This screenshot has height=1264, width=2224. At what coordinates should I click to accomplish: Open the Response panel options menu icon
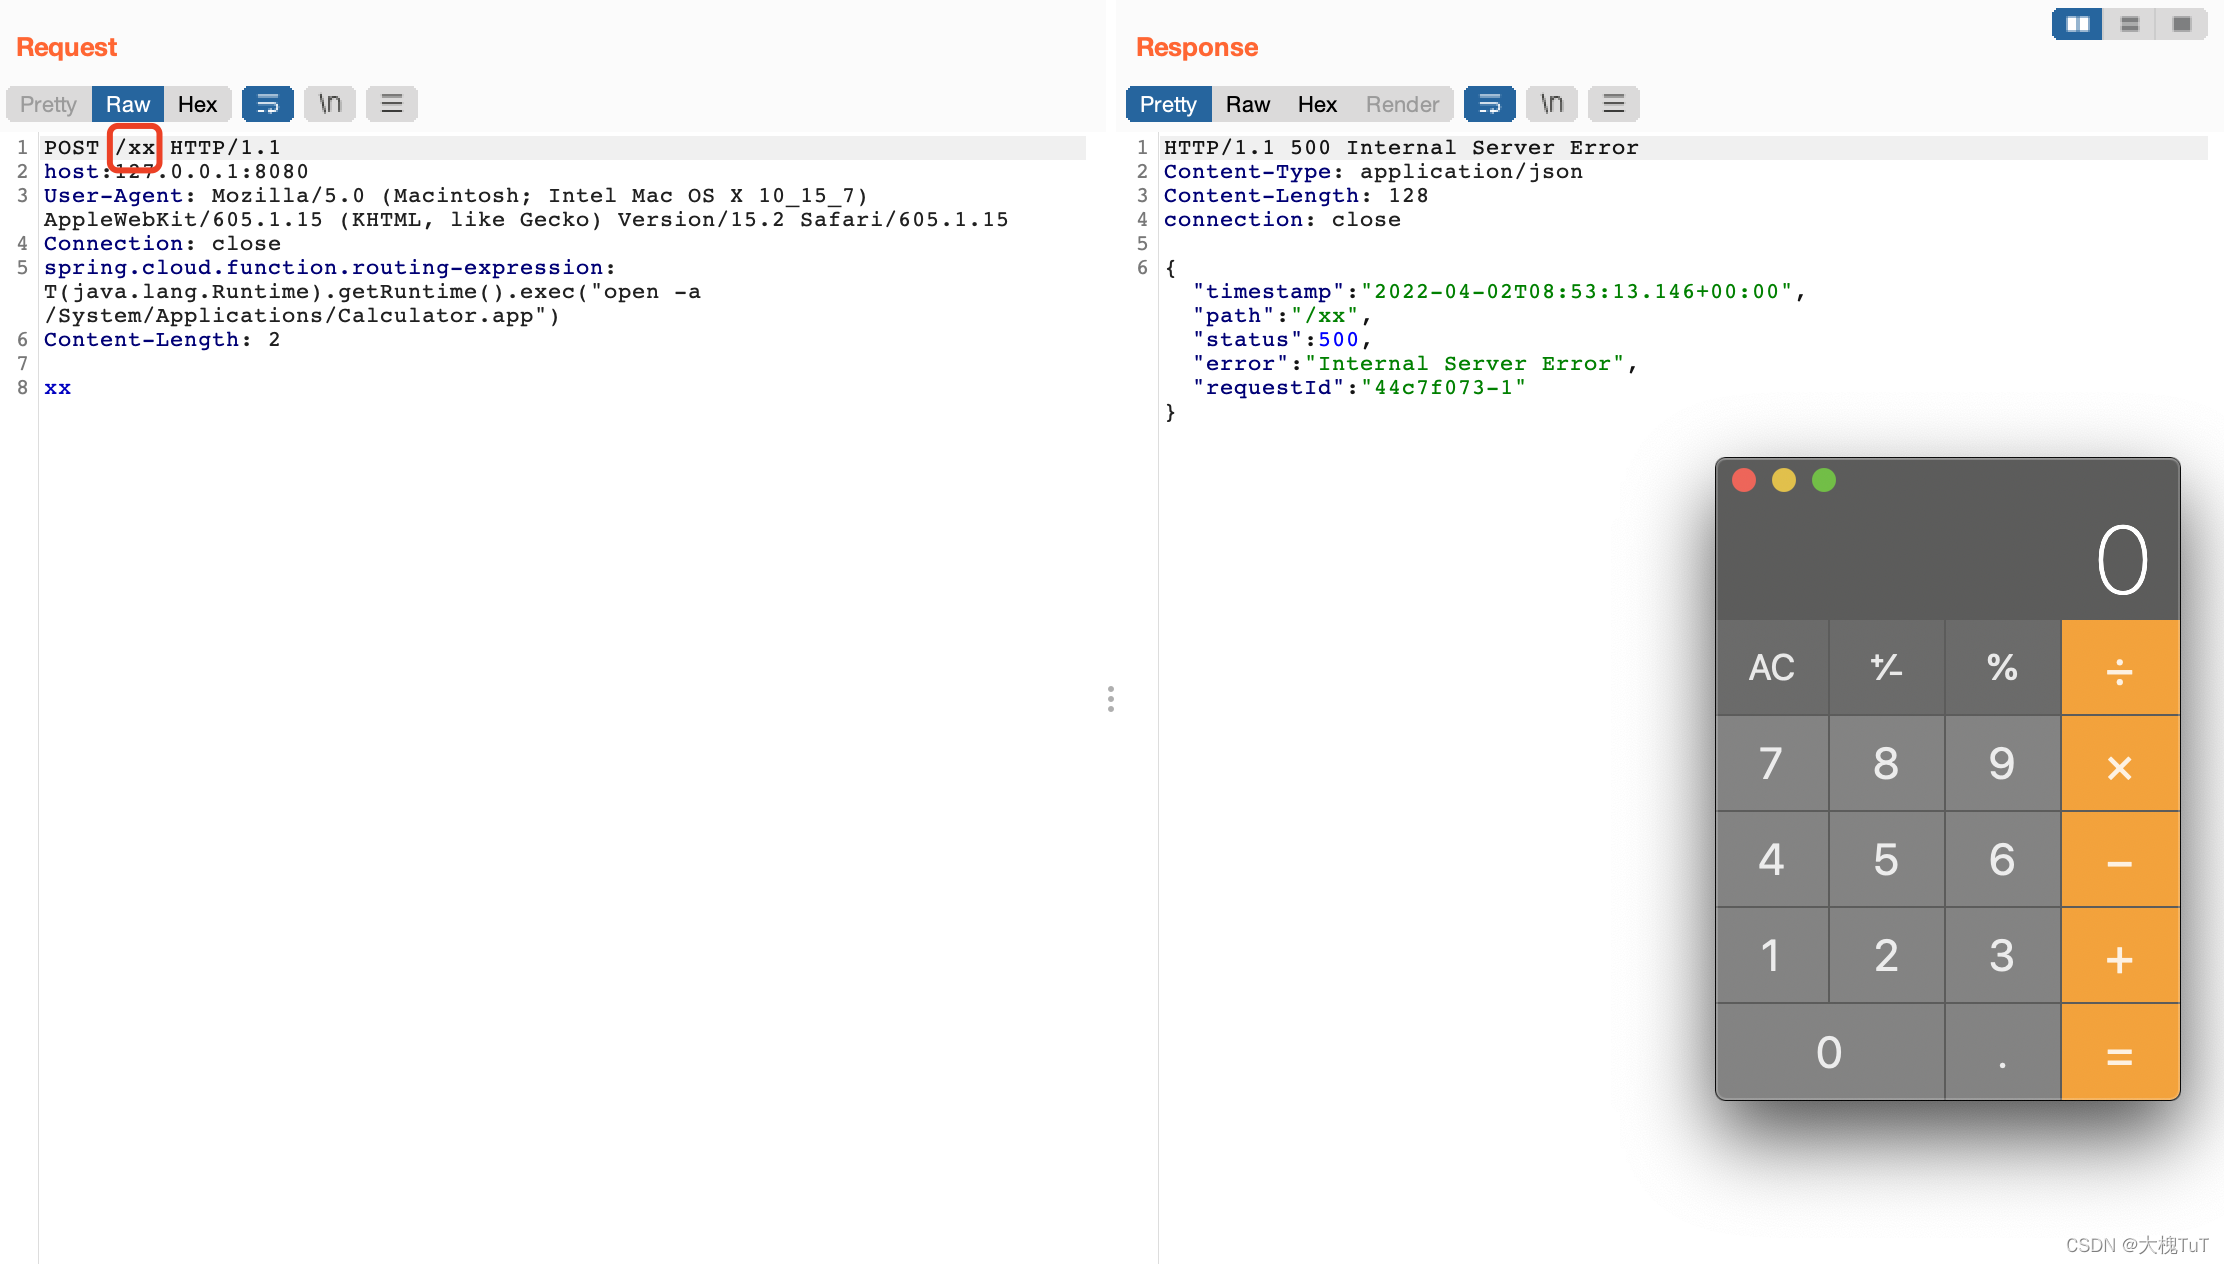click(1614, 104)
